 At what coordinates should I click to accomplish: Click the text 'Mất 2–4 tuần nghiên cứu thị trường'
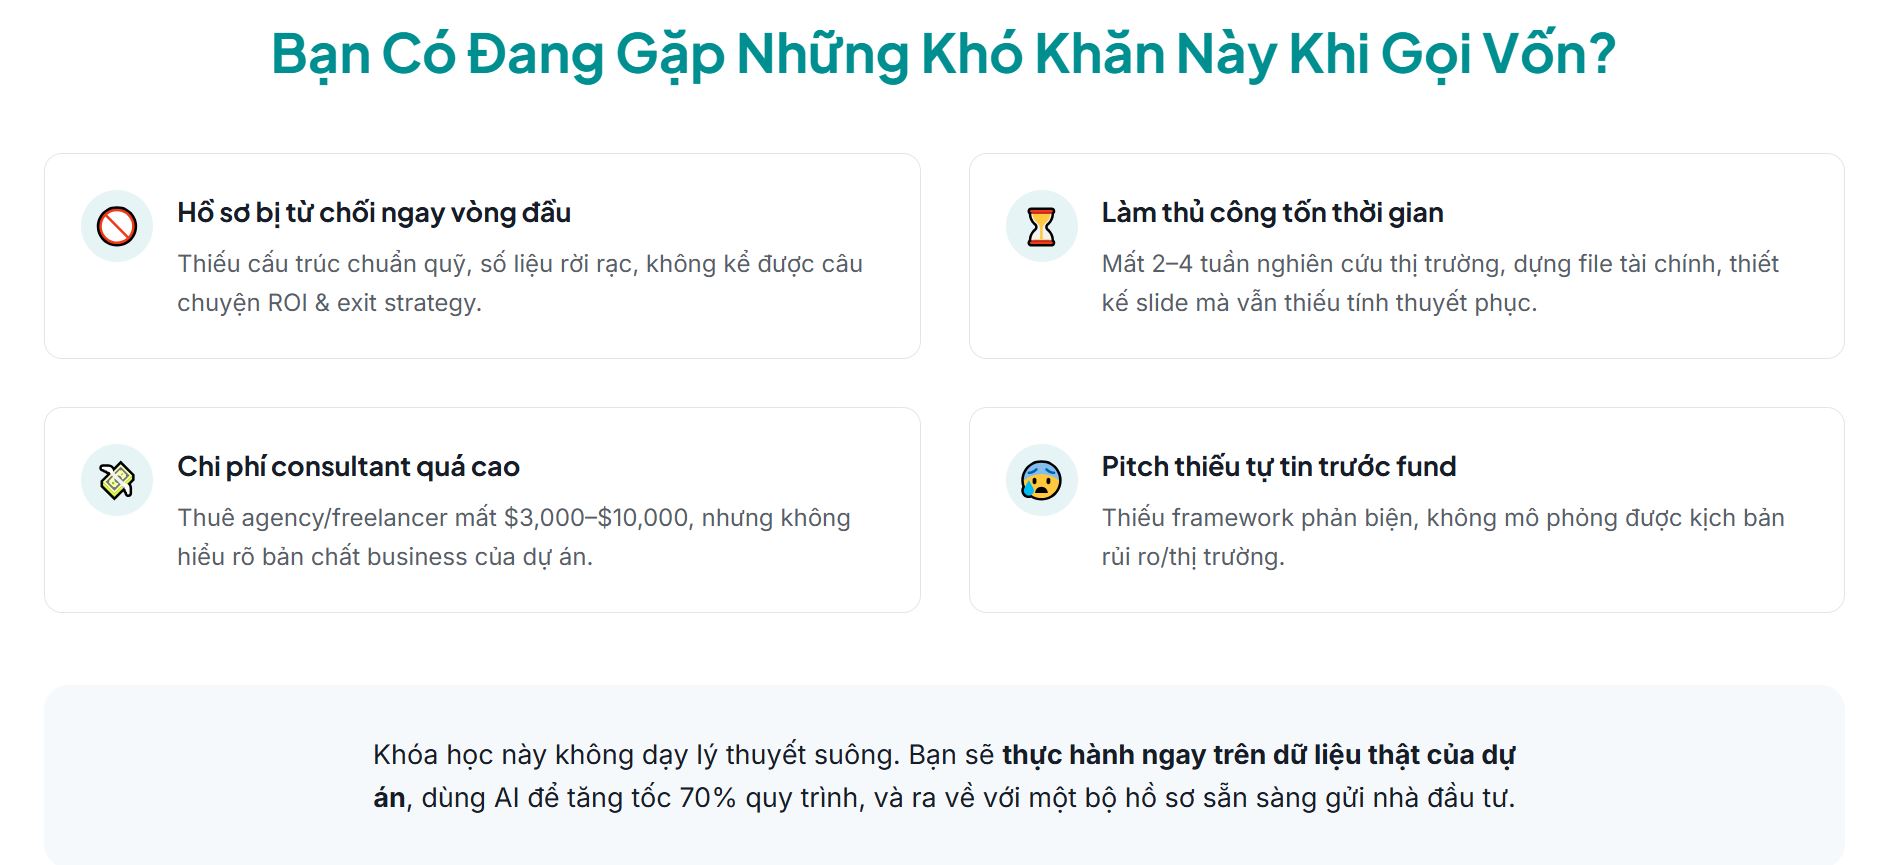(x=1301, y=264)
